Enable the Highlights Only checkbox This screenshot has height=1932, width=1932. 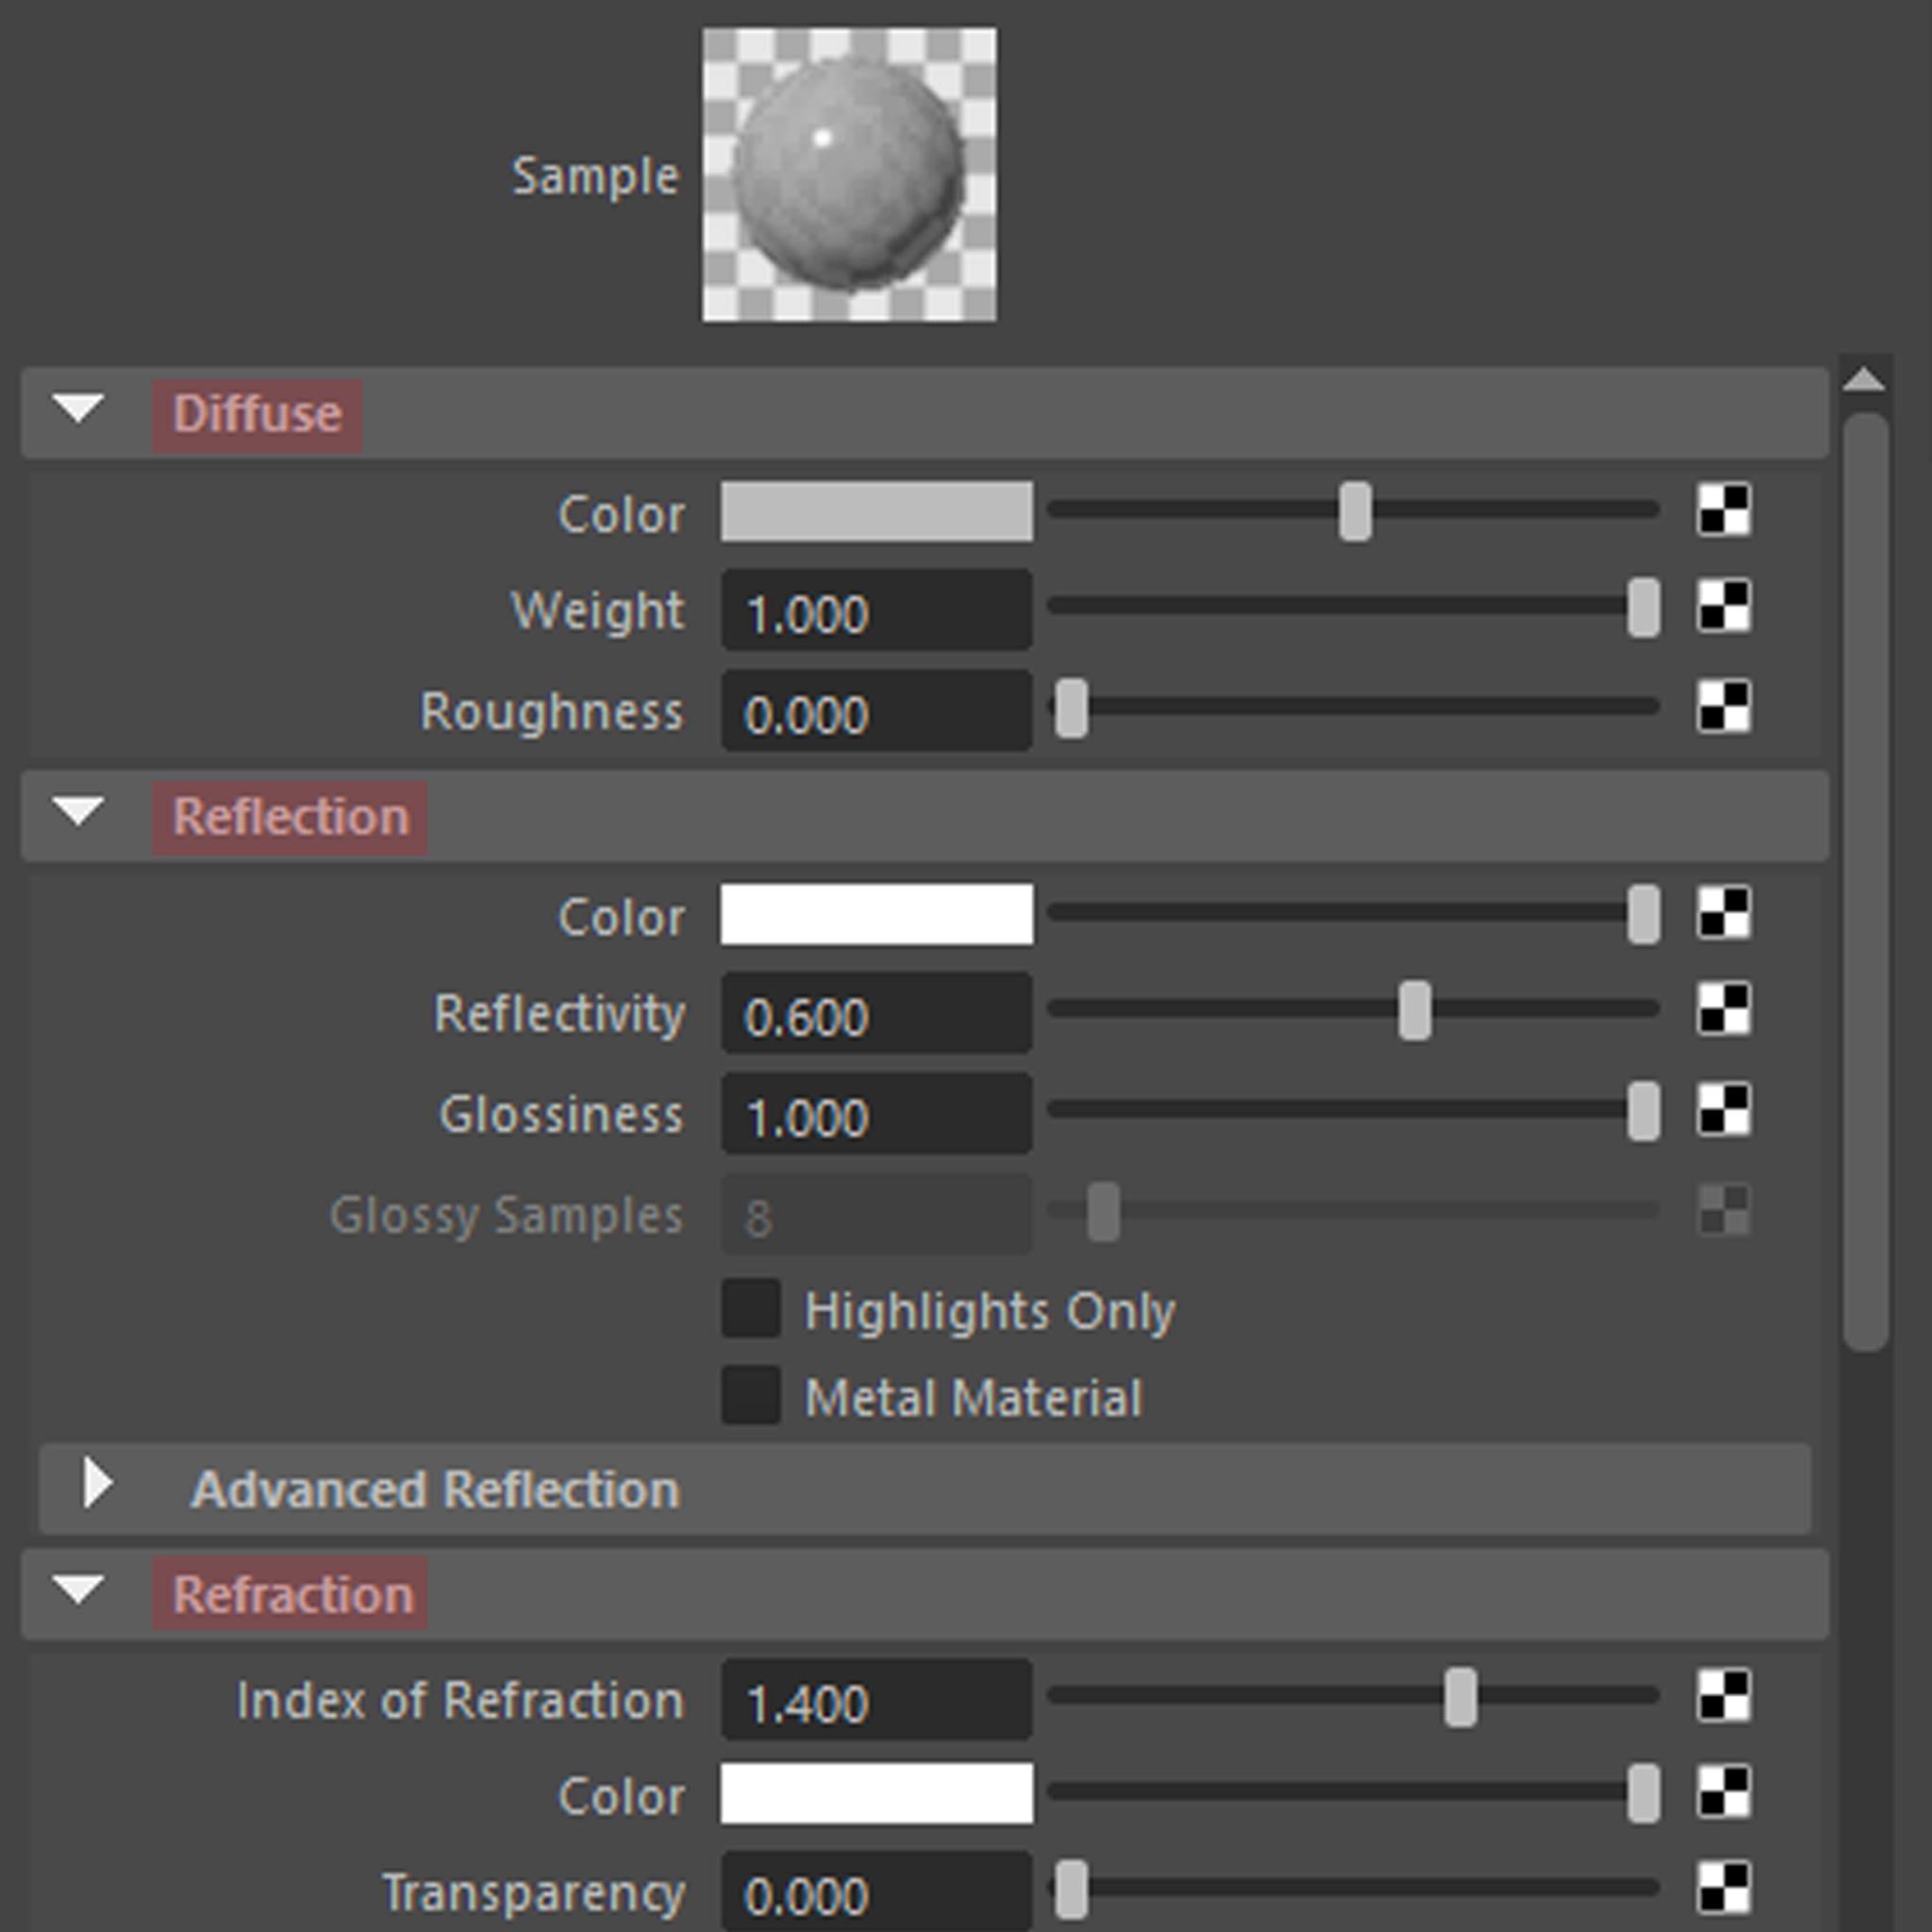751,1308
